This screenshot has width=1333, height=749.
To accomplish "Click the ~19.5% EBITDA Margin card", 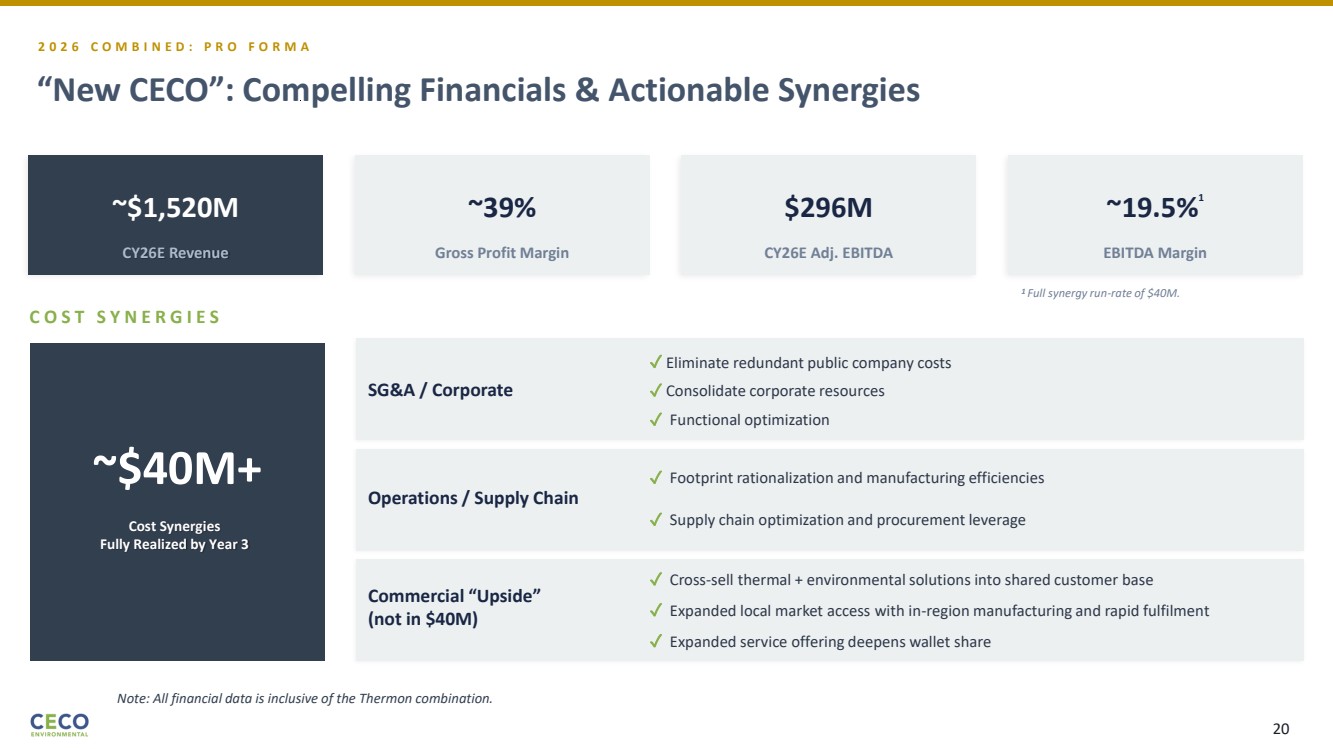I will [1154, 215].
